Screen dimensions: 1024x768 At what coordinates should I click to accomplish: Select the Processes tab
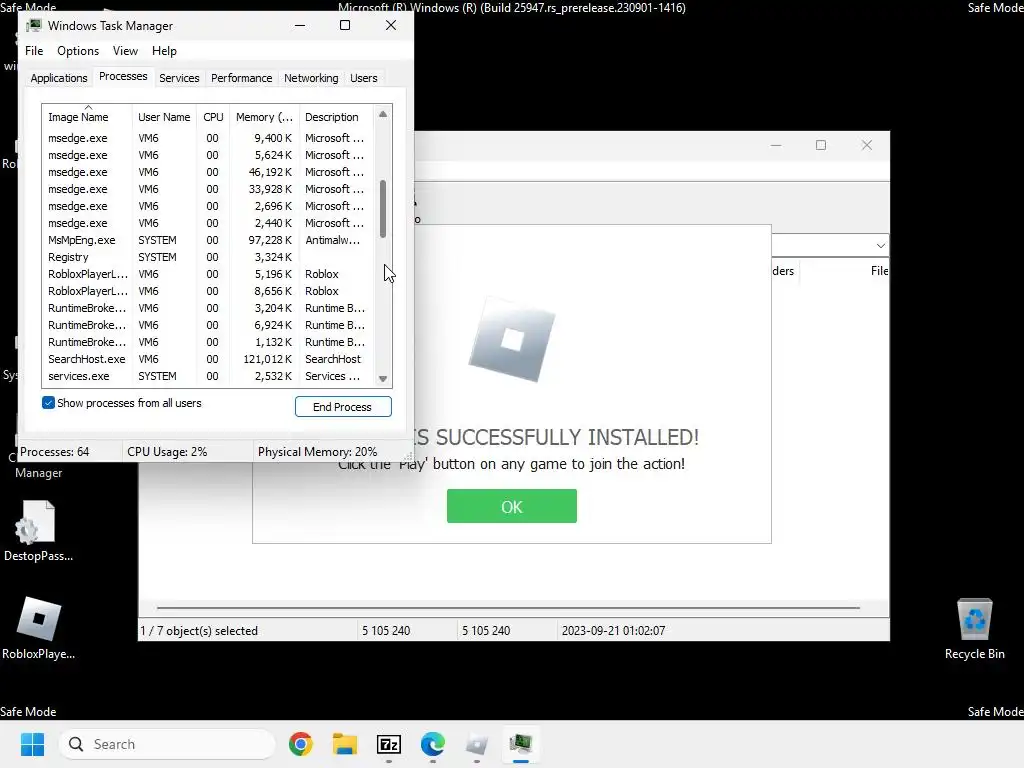(123, 76)
